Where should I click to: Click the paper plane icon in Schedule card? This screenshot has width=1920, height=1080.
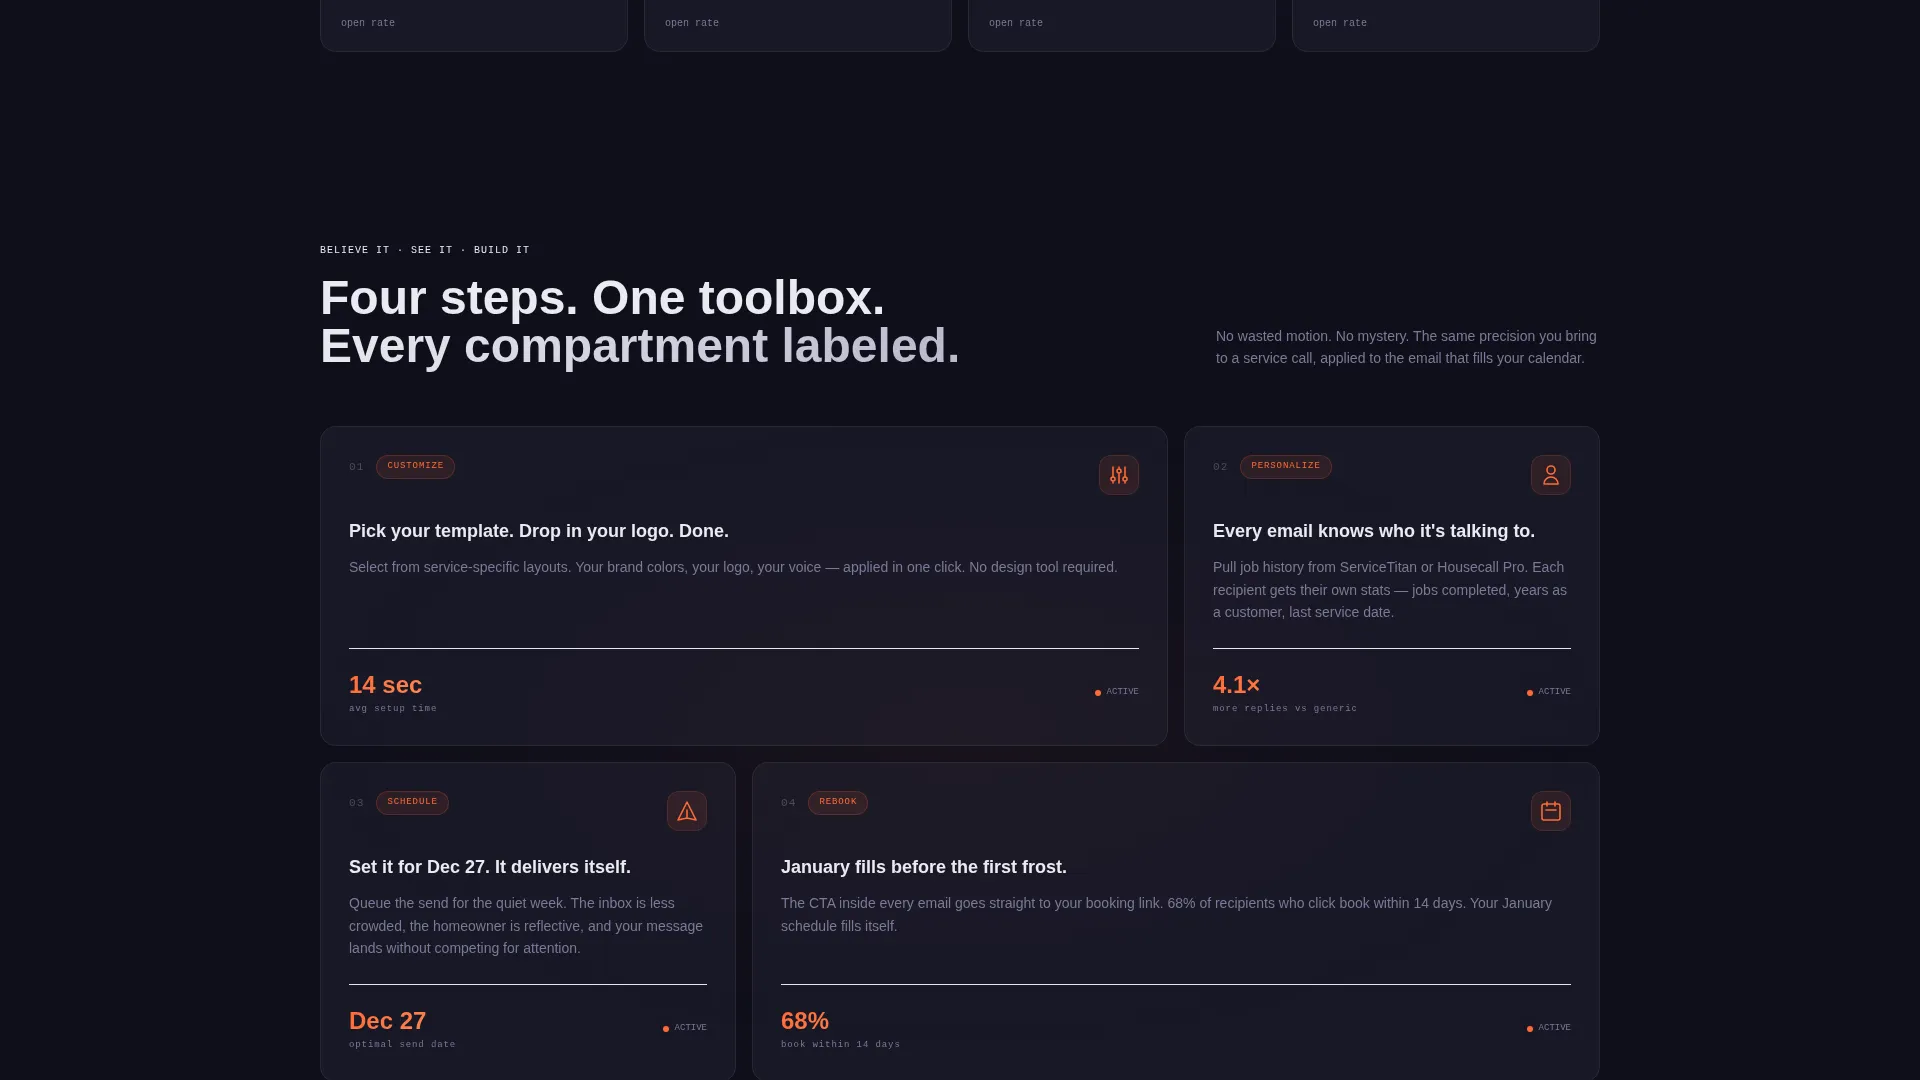pyautogui.click(x=687, y=811)
